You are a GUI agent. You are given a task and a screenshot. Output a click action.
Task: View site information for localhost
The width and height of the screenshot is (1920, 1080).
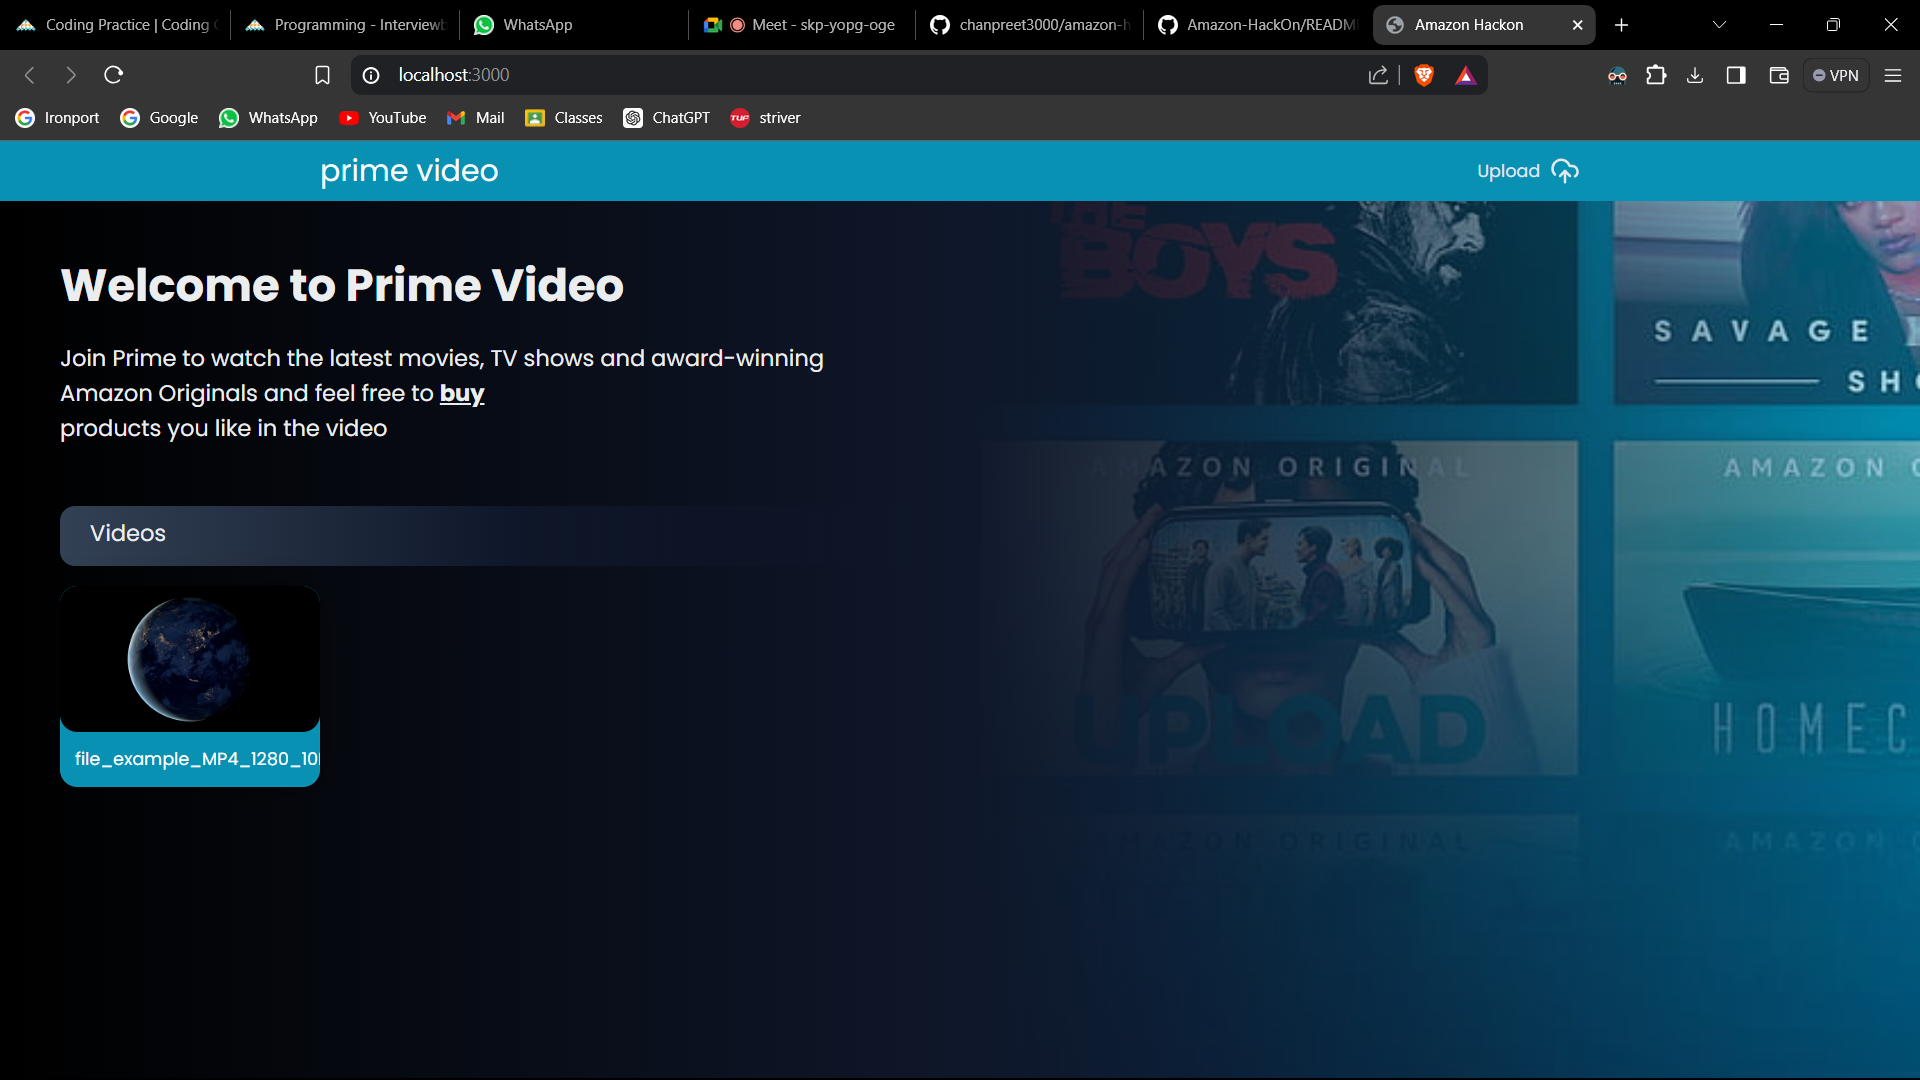[x=371, y=75]
